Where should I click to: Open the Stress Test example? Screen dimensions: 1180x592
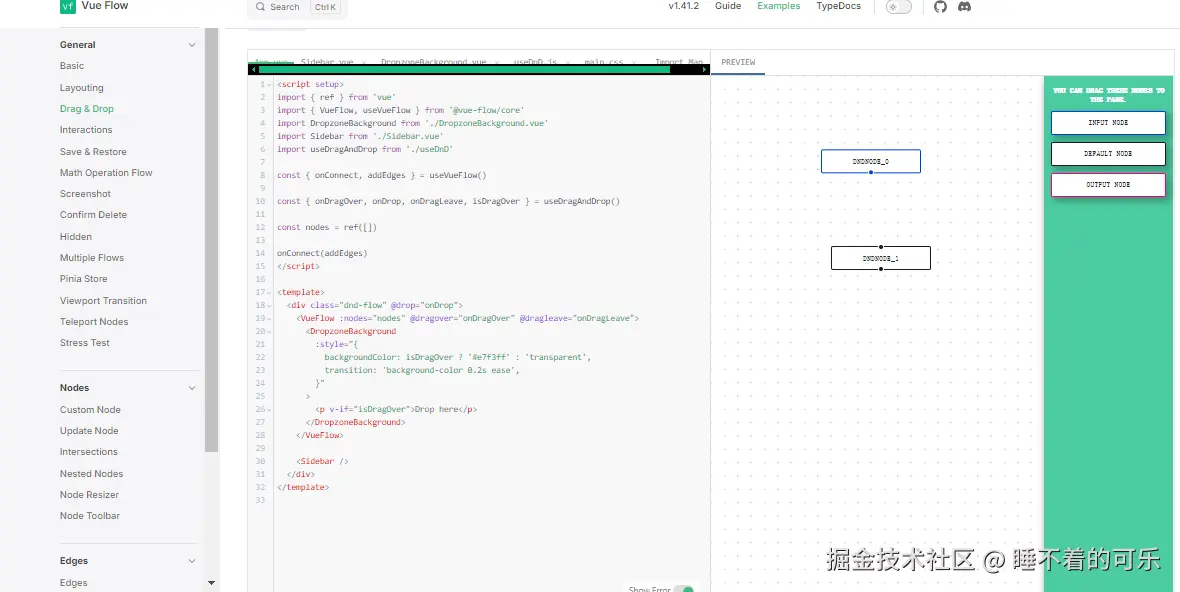[x=85, y=343]
